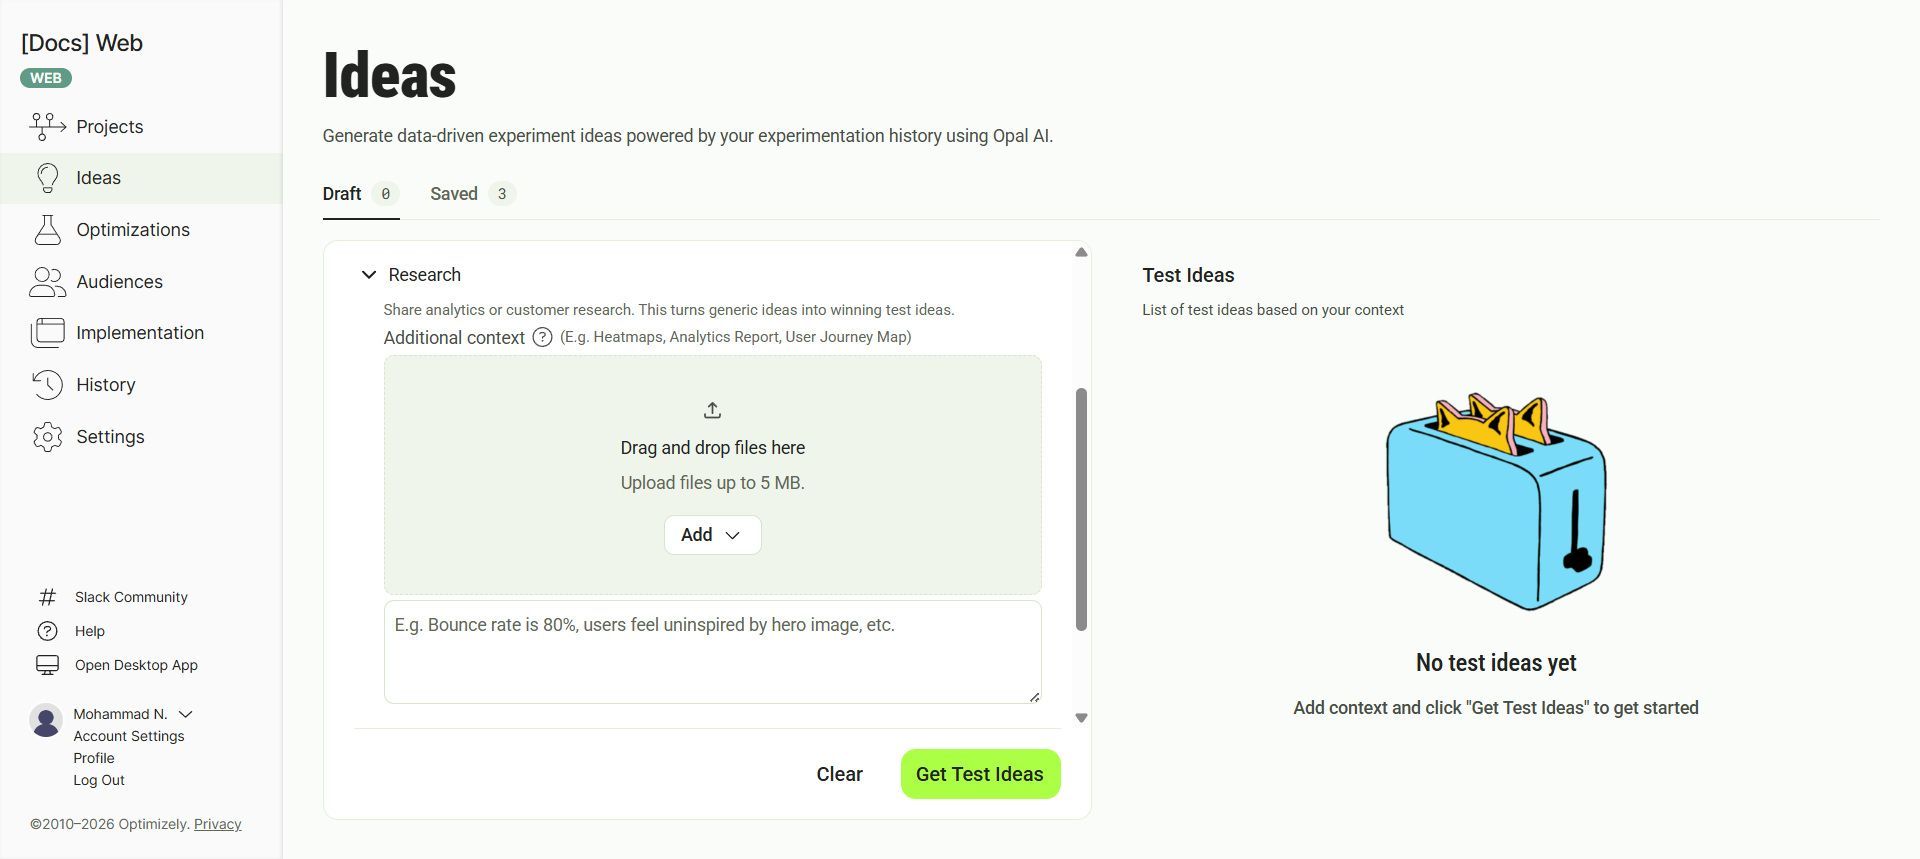Screen dimensions: 1920x859
Task: Open the Privacy link in footer
Action: click(217, 824)
